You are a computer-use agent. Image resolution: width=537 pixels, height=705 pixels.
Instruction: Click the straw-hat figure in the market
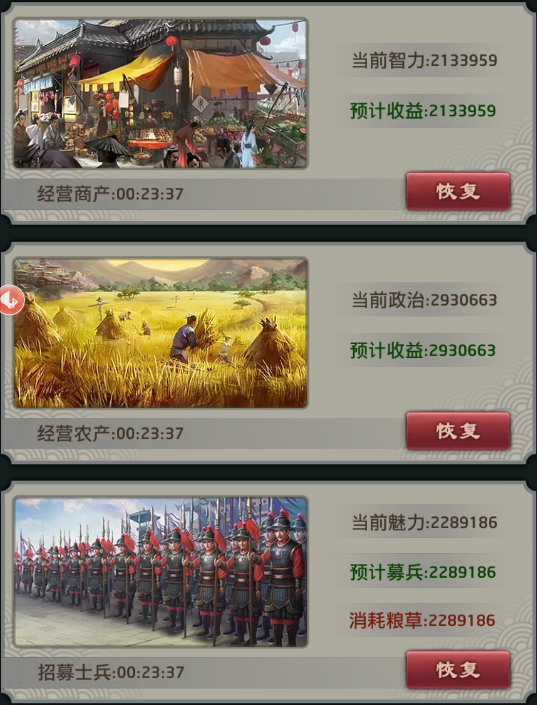[x=109, y=151]
